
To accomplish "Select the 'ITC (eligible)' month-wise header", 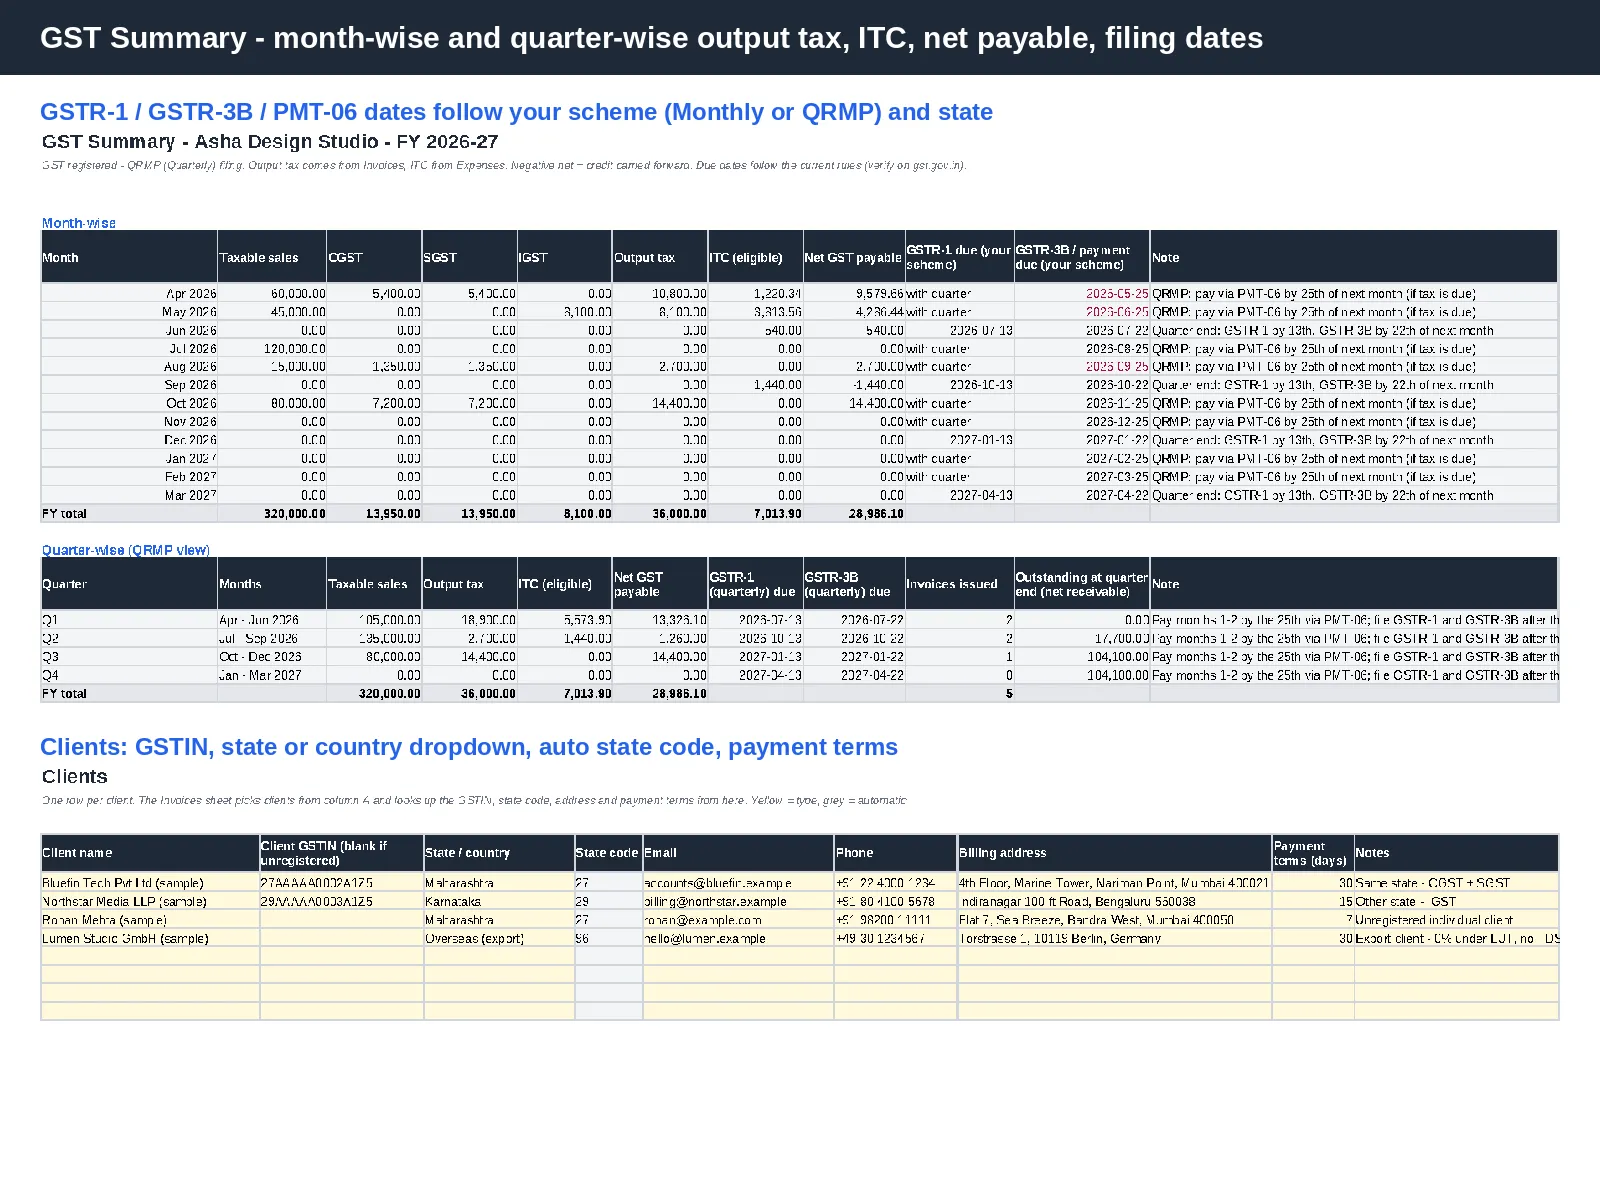I will pyautogui.click(x=755, y=257).
